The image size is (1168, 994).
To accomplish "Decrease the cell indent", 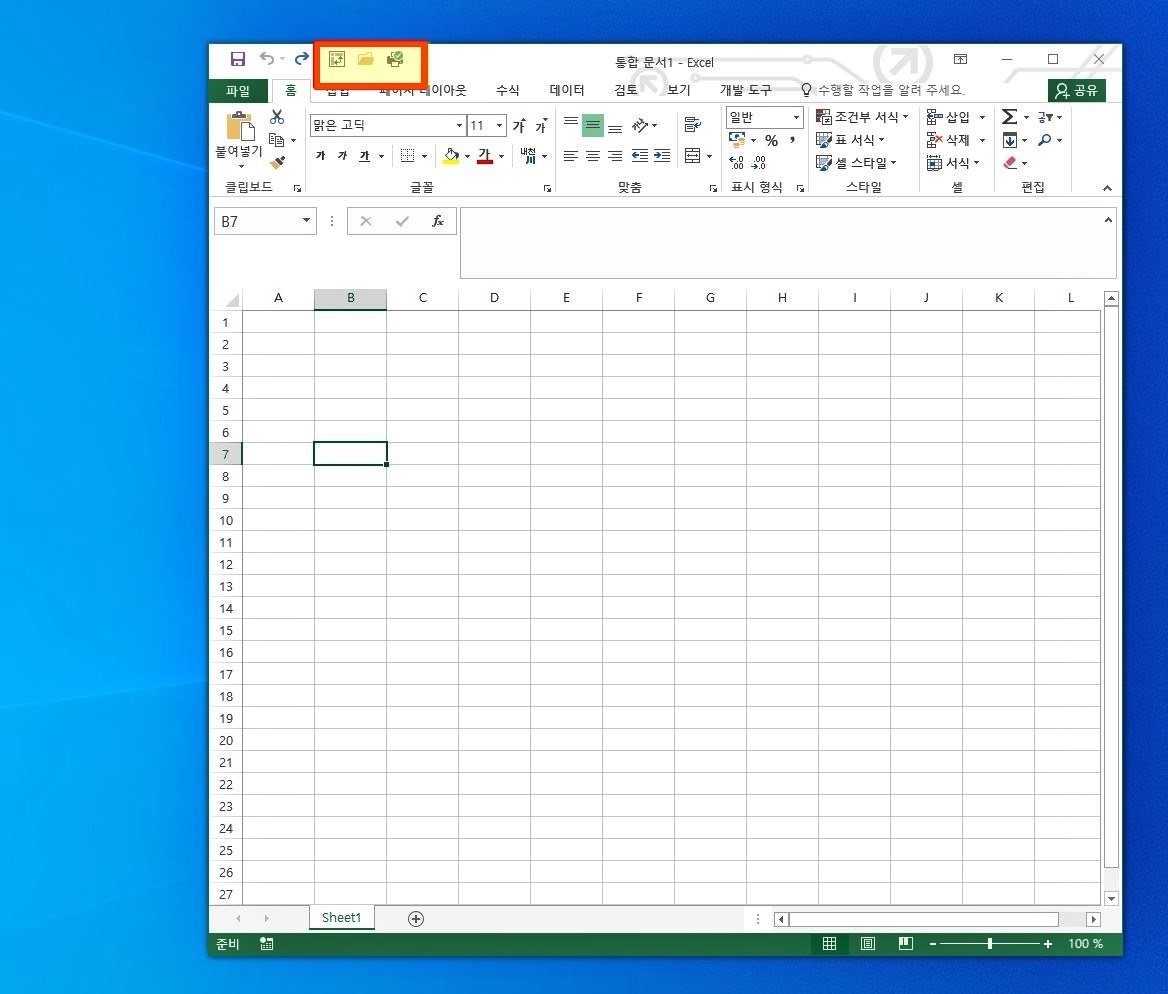I will [x=639, y=156].
